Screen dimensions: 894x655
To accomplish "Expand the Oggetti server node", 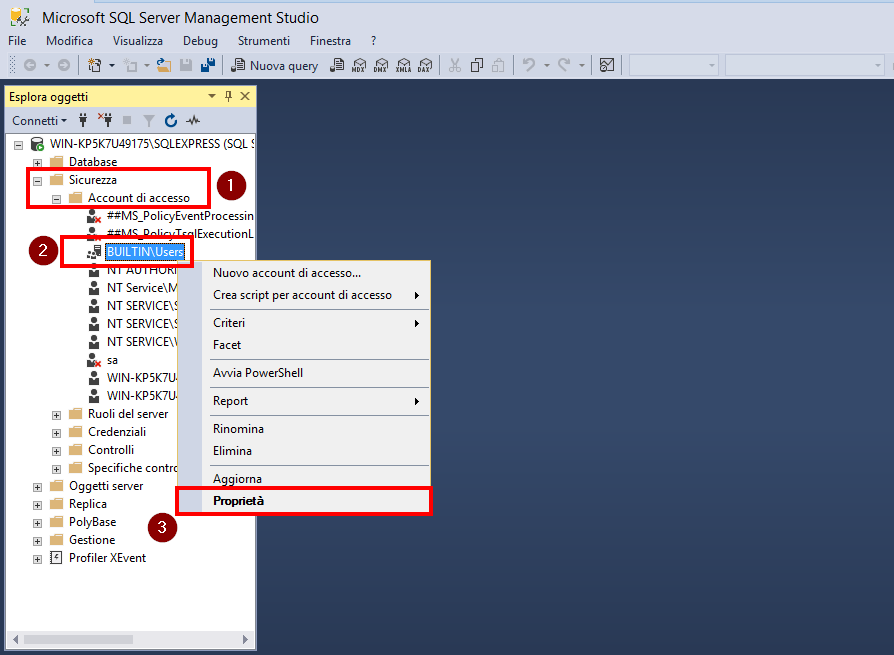I will 38,487.
